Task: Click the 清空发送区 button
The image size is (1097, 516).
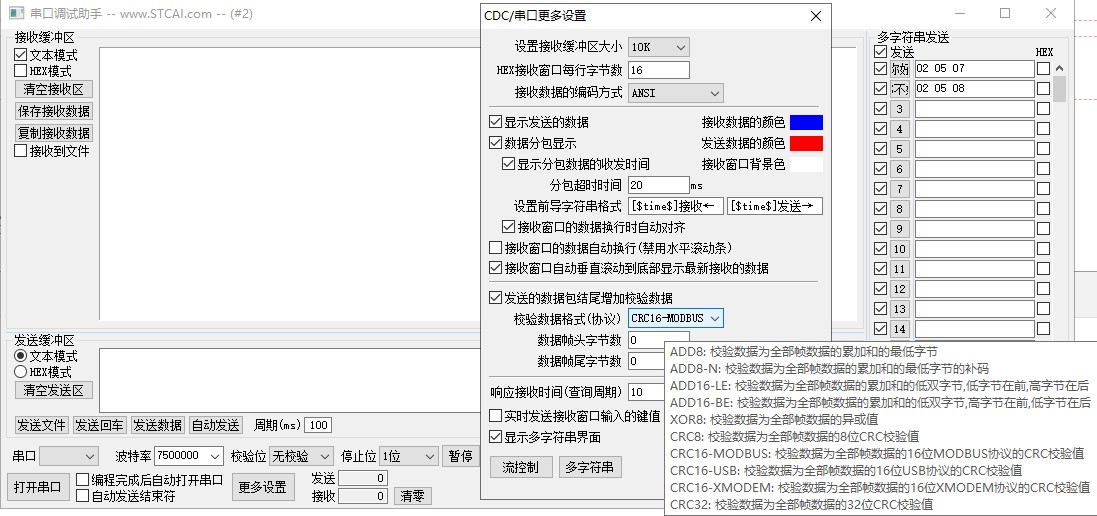Action: click(53, 391)
